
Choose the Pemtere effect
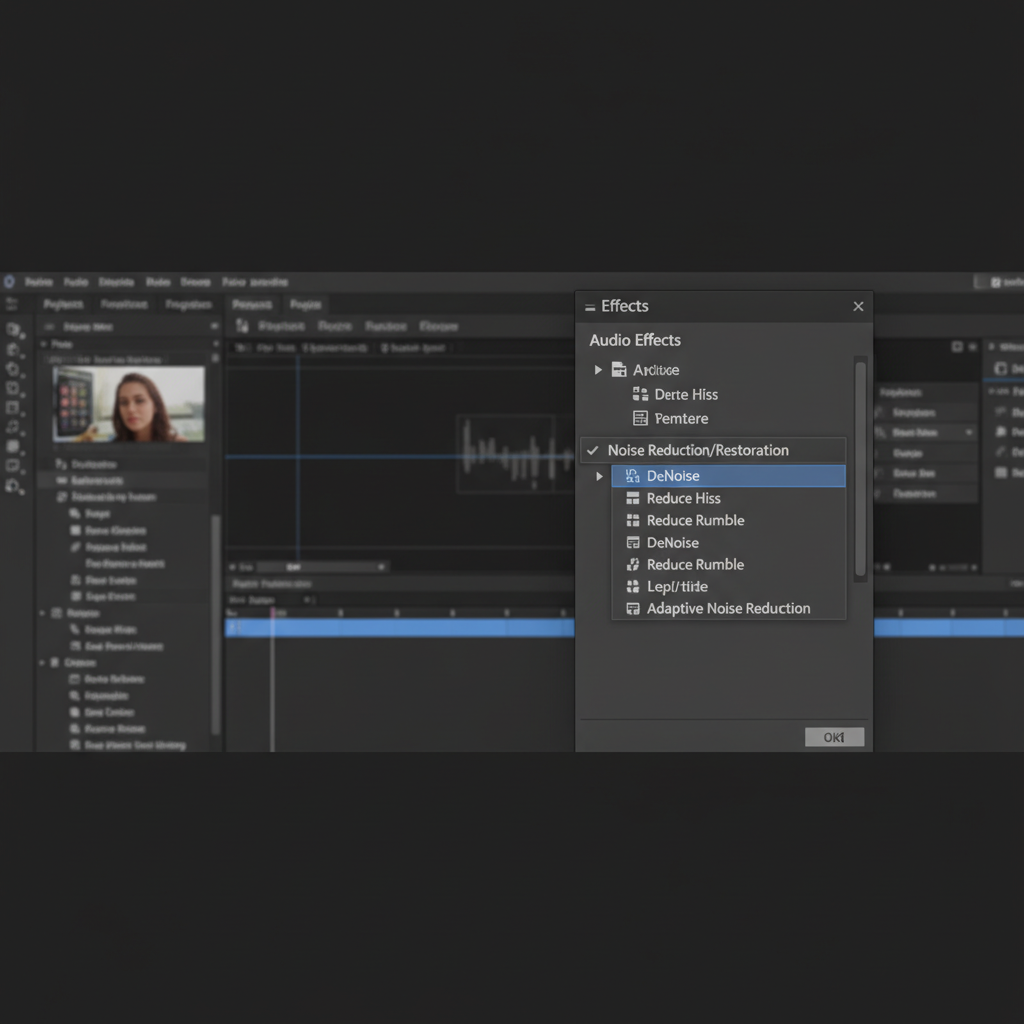681,419
